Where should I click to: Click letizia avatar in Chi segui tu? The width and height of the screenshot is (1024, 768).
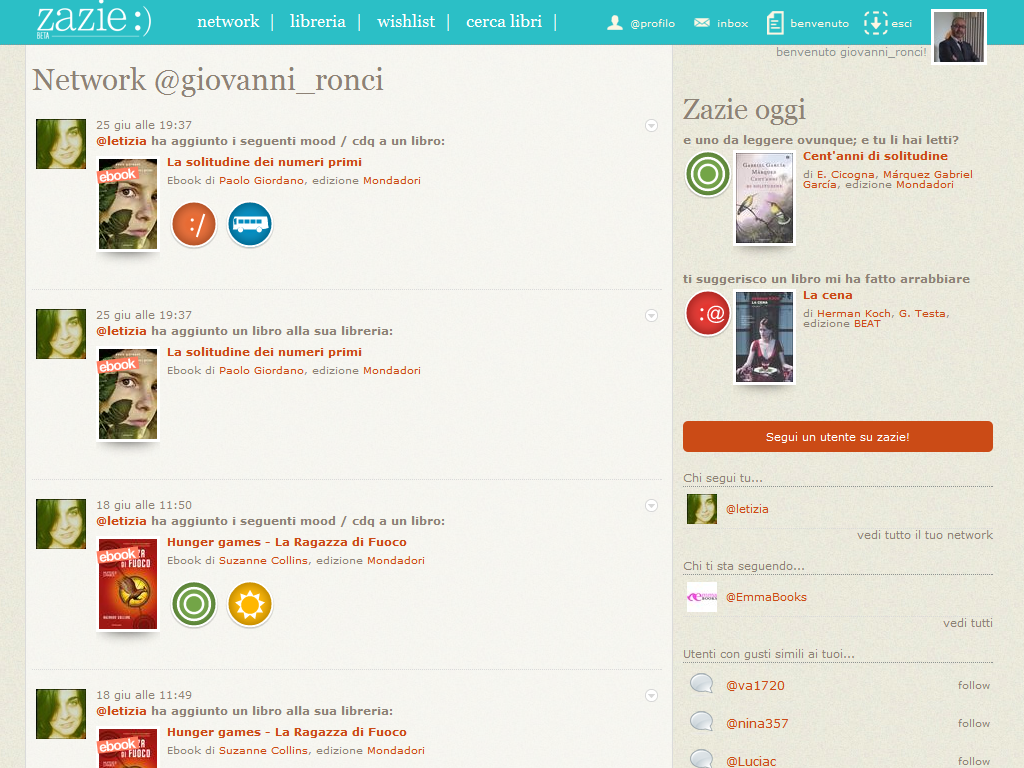click(x=702, y=509)
